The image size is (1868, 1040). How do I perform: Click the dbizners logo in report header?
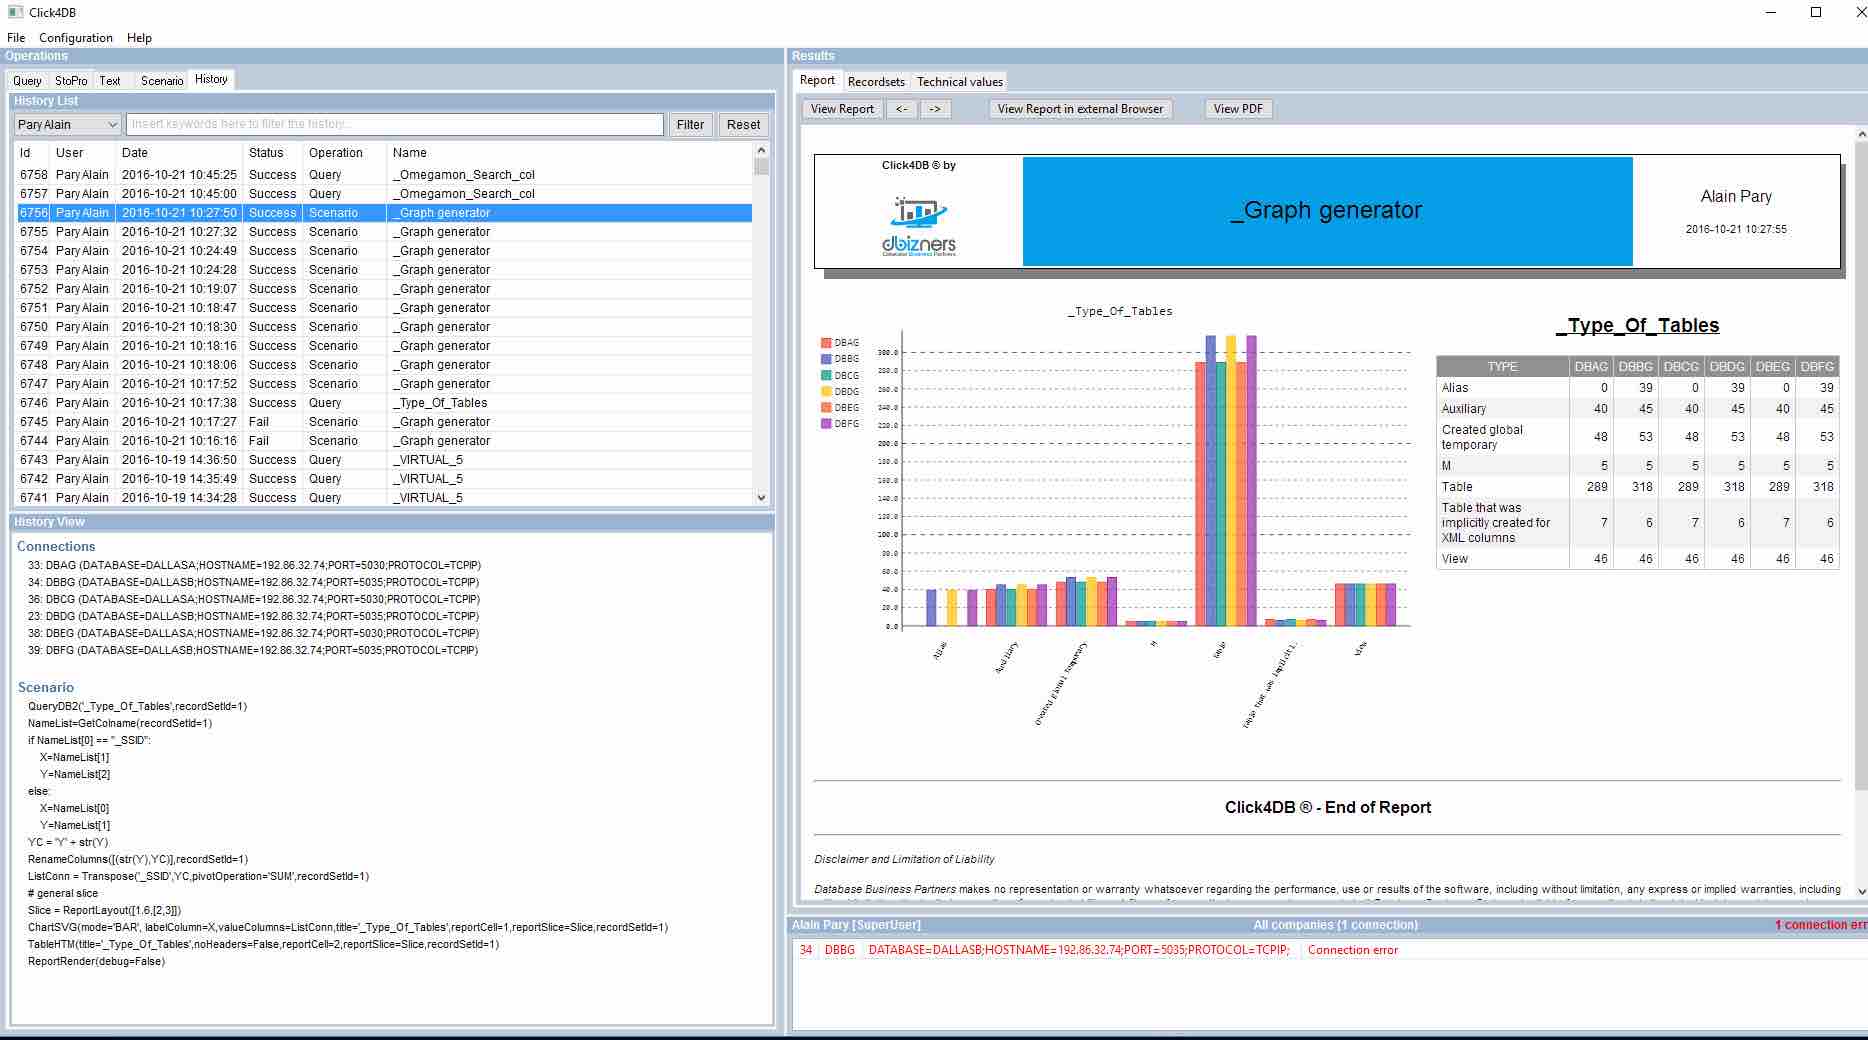click(x=919, y=227)
